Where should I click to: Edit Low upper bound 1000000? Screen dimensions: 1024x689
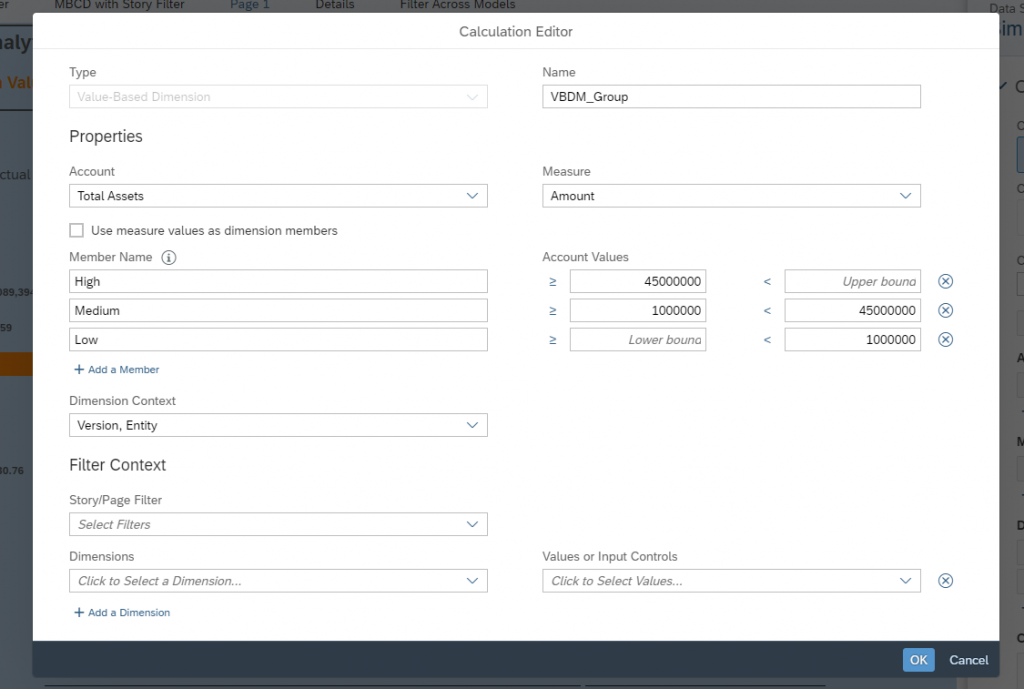(x=853, y=340)
